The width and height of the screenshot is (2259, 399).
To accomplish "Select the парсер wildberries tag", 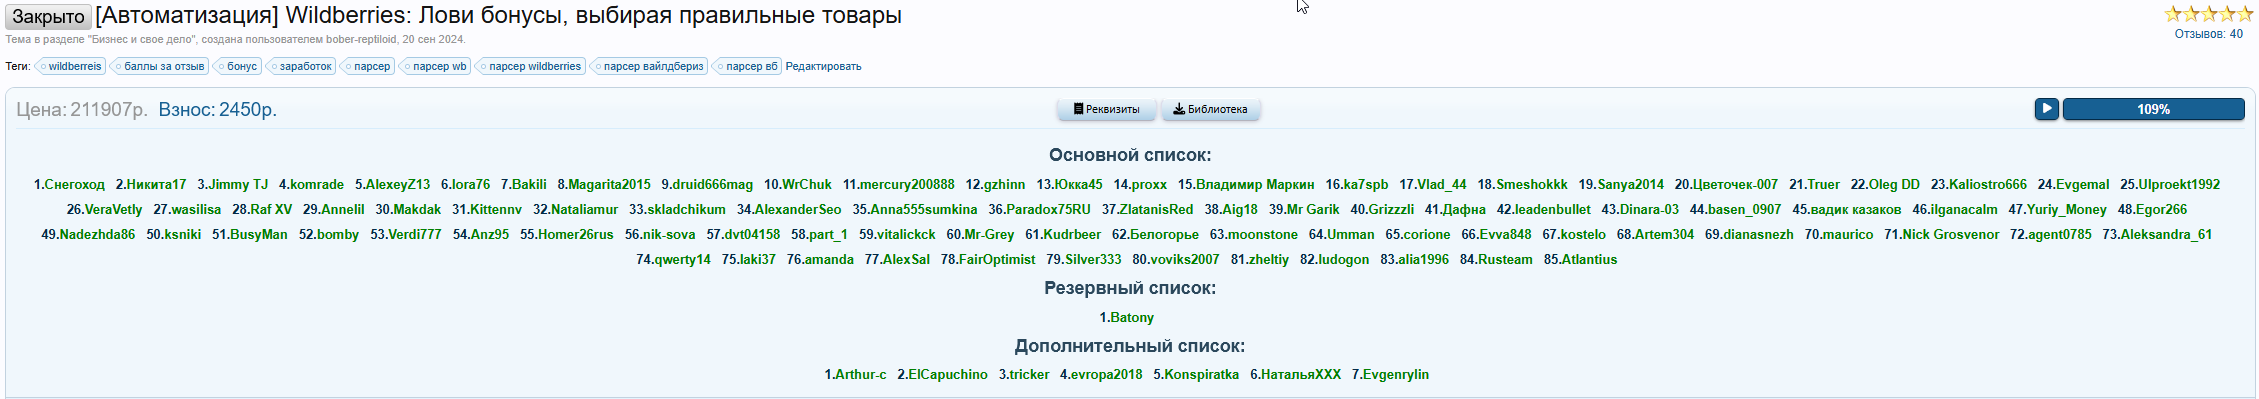I will (x=532, y=66).
